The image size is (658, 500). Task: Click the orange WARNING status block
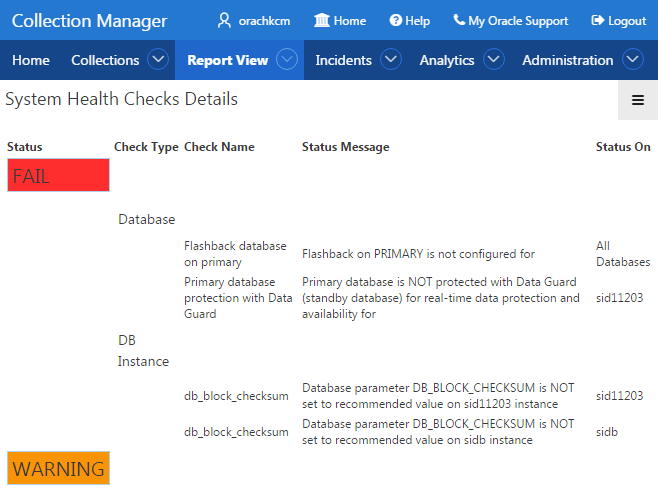[x=58, y=468]
